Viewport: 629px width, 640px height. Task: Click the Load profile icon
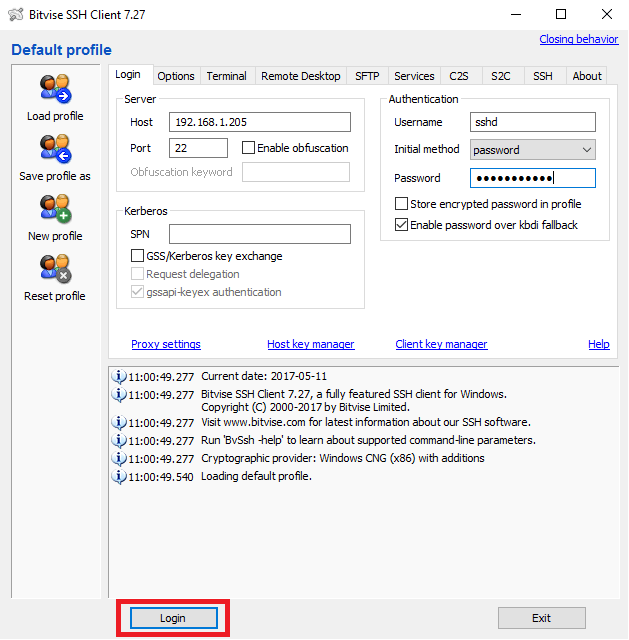coord(55,89)
